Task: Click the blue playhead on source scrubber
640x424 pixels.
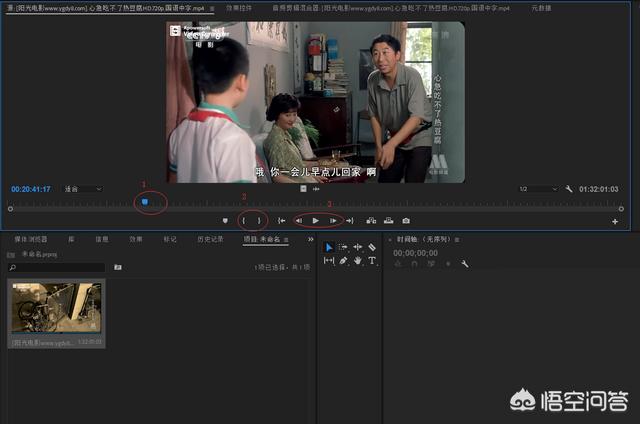Action: [144, 202]
